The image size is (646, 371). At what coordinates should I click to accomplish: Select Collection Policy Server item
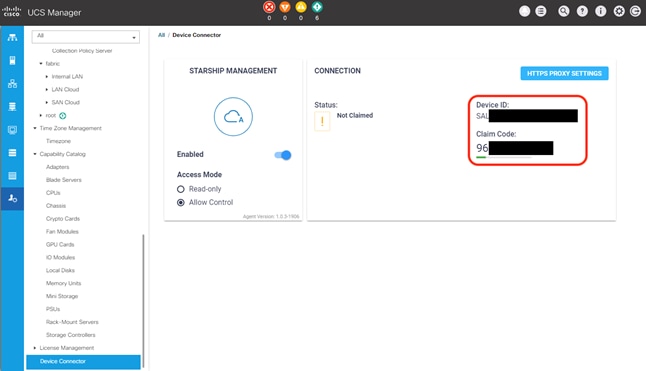[x=82, y=51]
